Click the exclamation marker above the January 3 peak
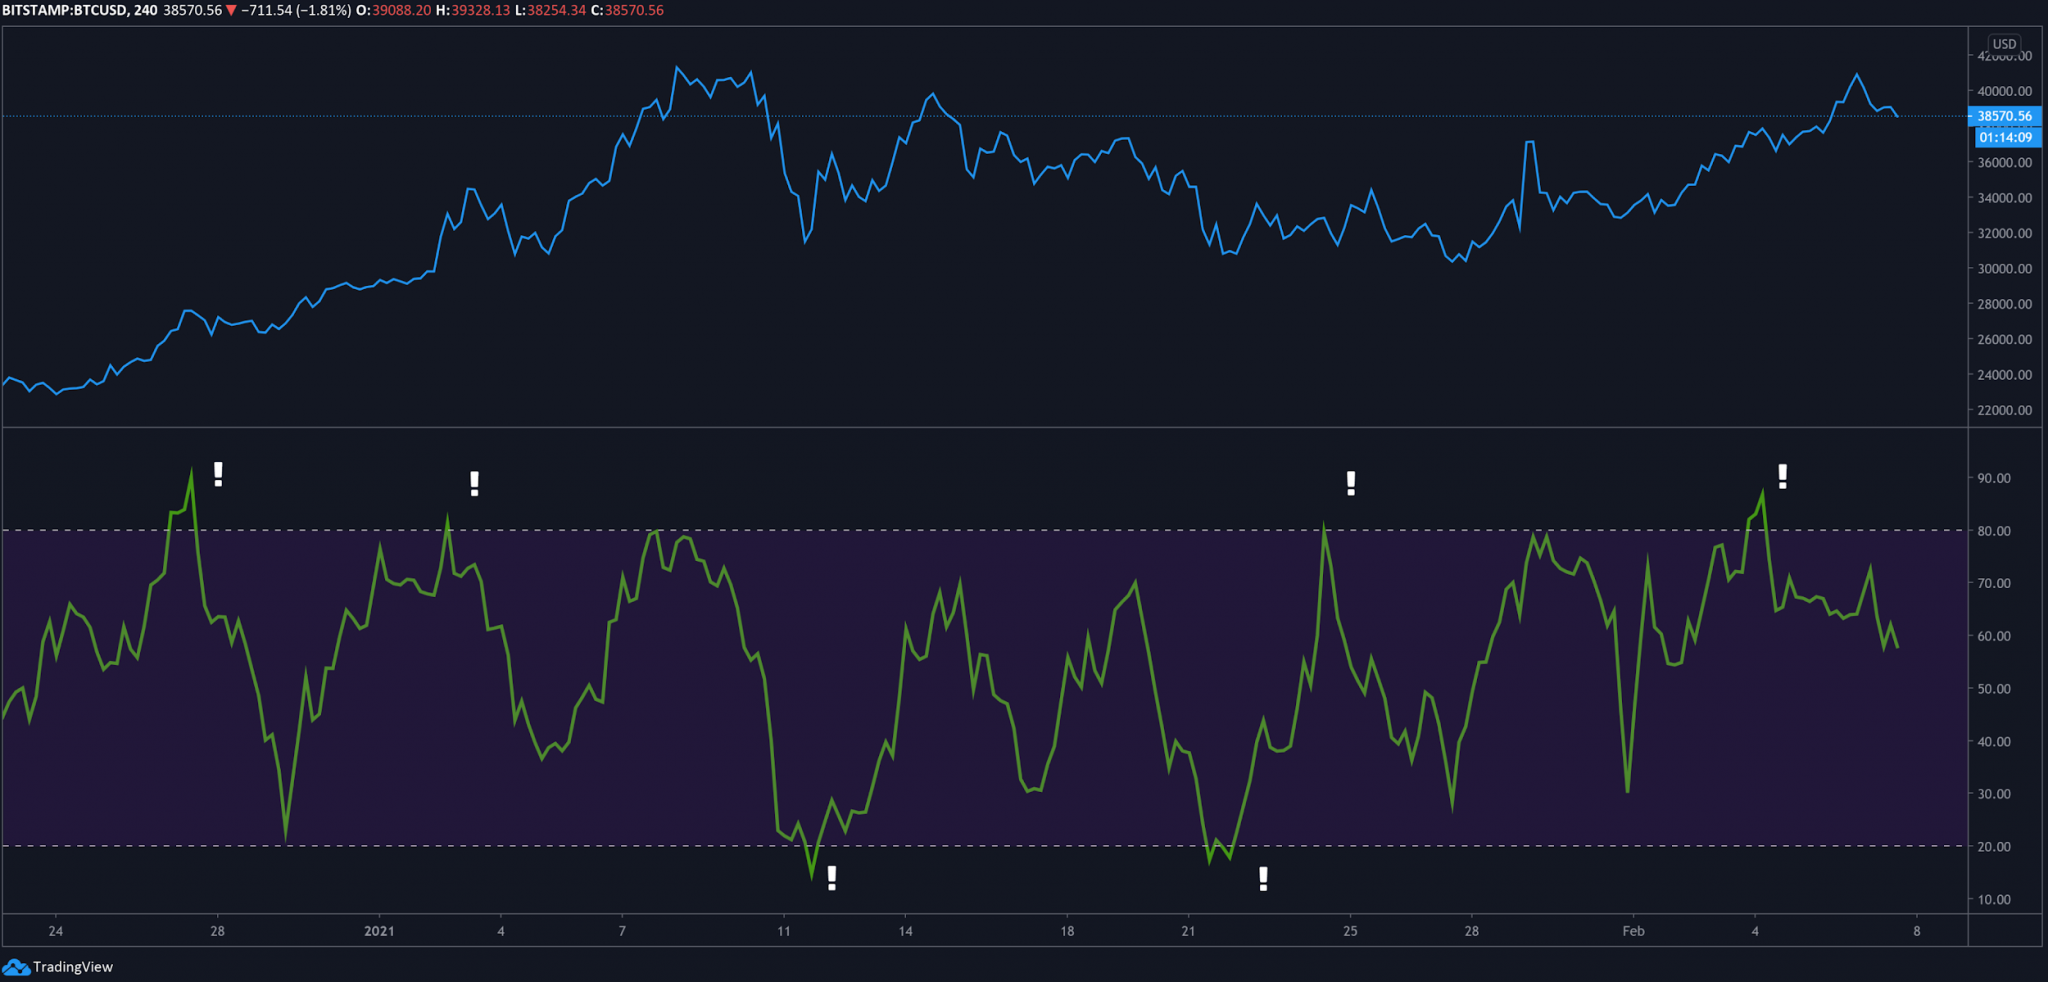This screenshot has width=2048, height=982. tap(473, 484)
